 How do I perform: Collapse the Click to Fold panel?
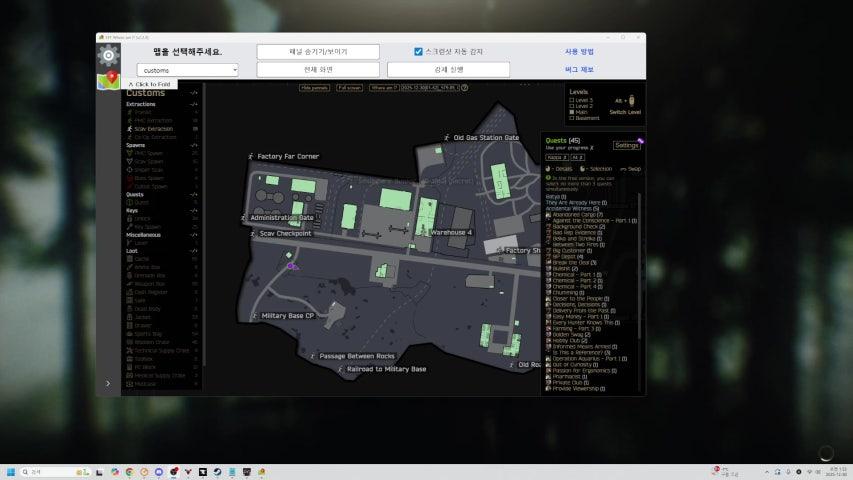click(x=148, y=84)
